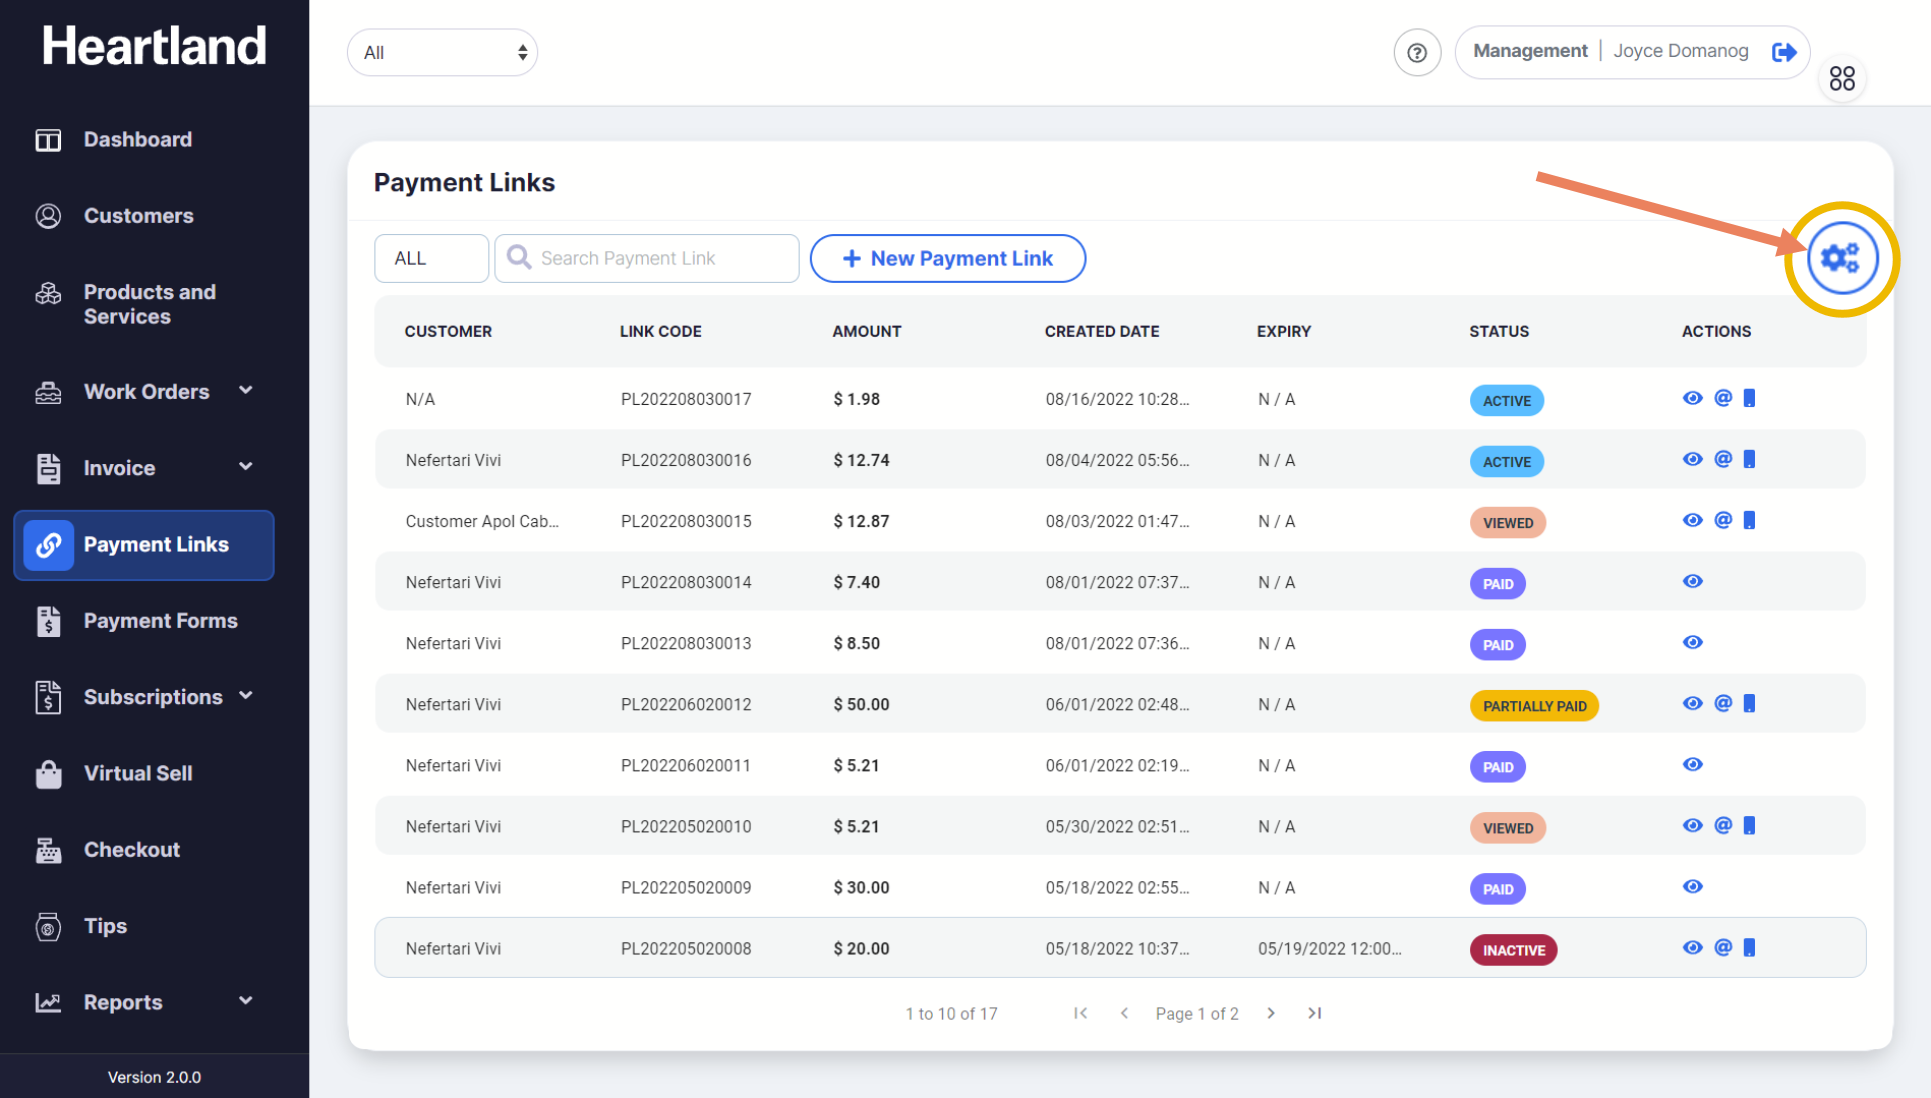
Task: View link PL202208030014 via eye icon
Action: pos(1692,581)
